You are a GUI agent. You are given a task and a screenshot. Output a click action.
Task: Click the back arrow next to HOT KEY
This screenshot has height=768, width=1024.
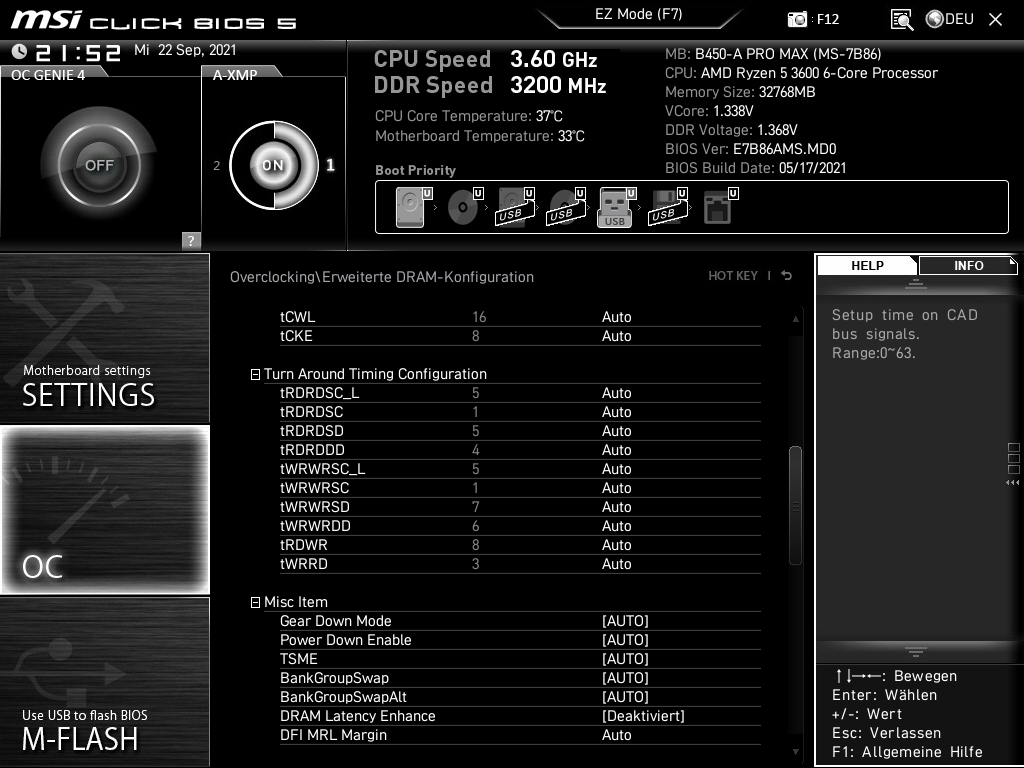pos(786,275)
